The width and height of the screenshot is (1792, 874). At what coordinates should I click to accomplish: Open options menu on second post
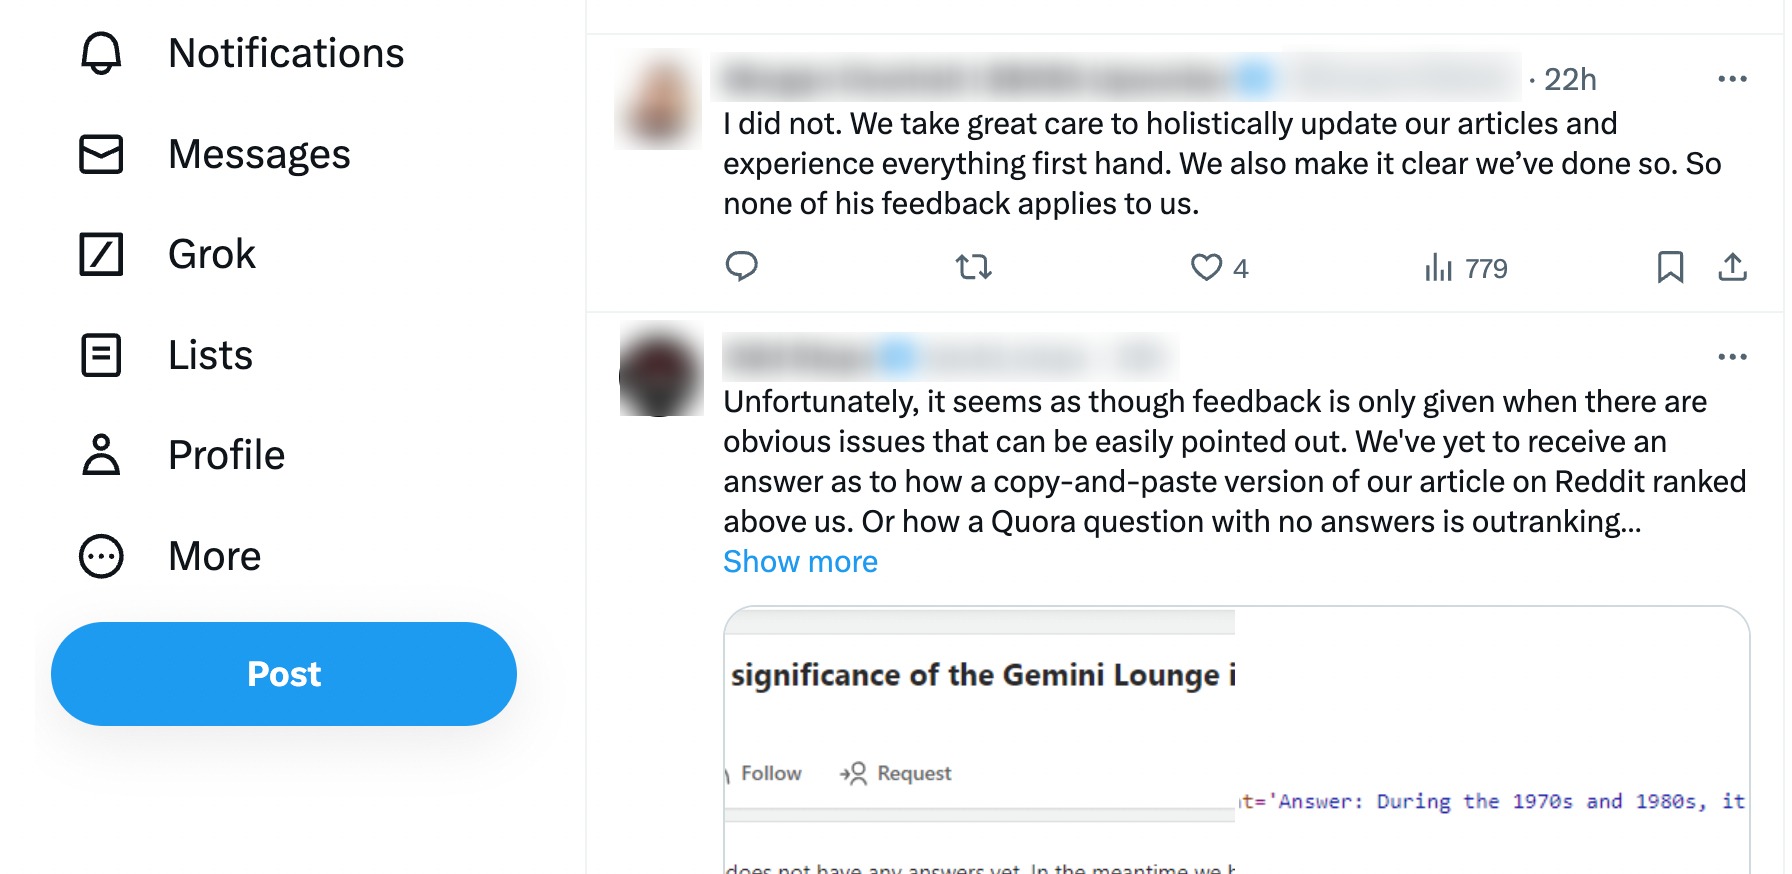pyautogui.click(x=1732, y=357)
